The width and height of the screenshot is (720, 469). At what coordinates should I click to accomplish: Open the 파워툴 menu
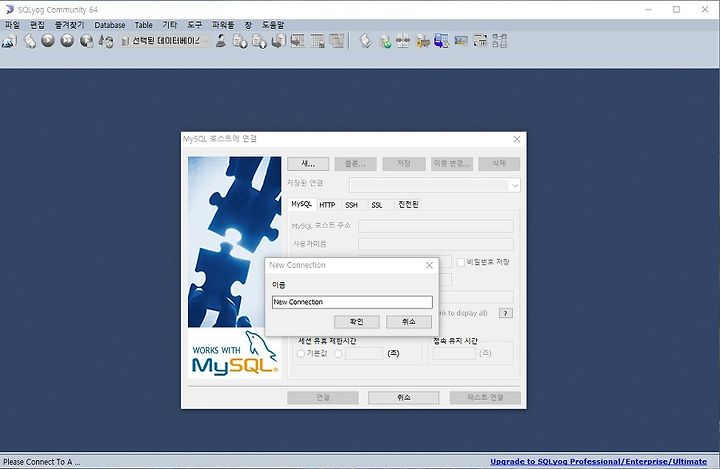point(223,25)
